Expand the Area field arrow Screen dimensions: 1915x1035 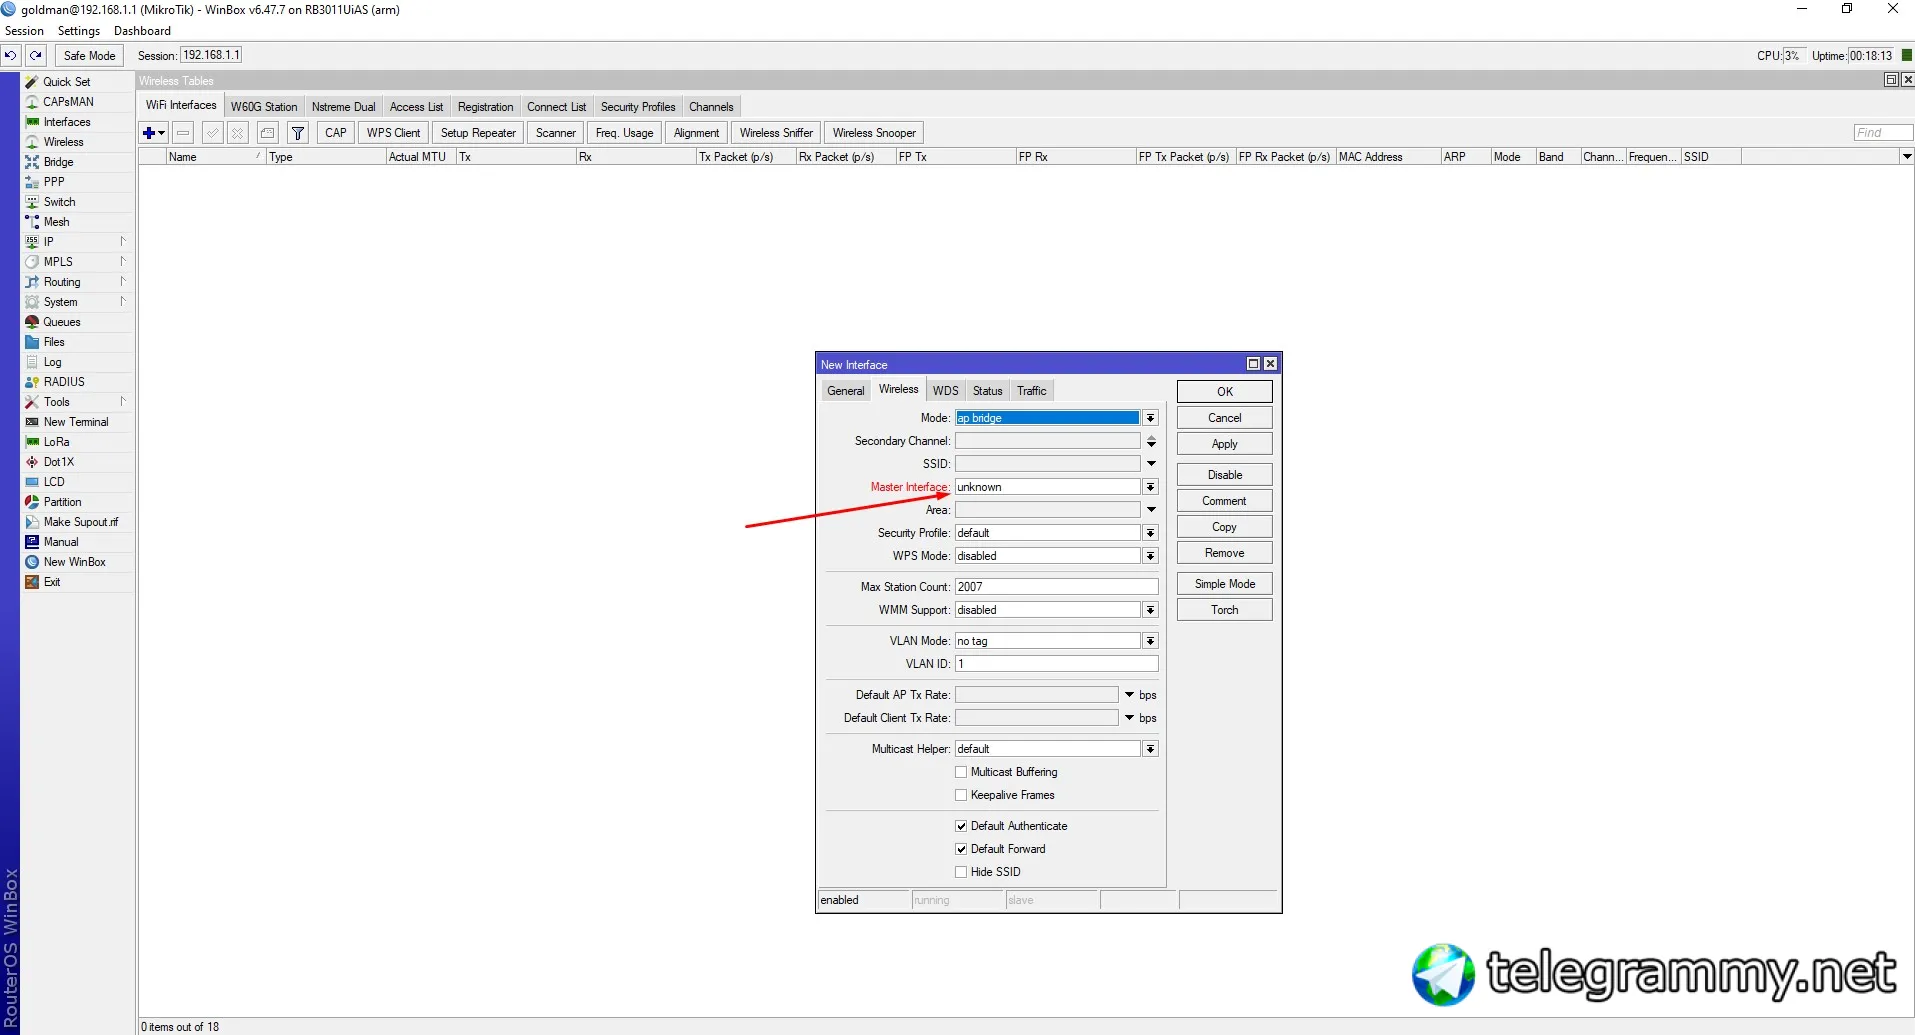point(1151,510)
